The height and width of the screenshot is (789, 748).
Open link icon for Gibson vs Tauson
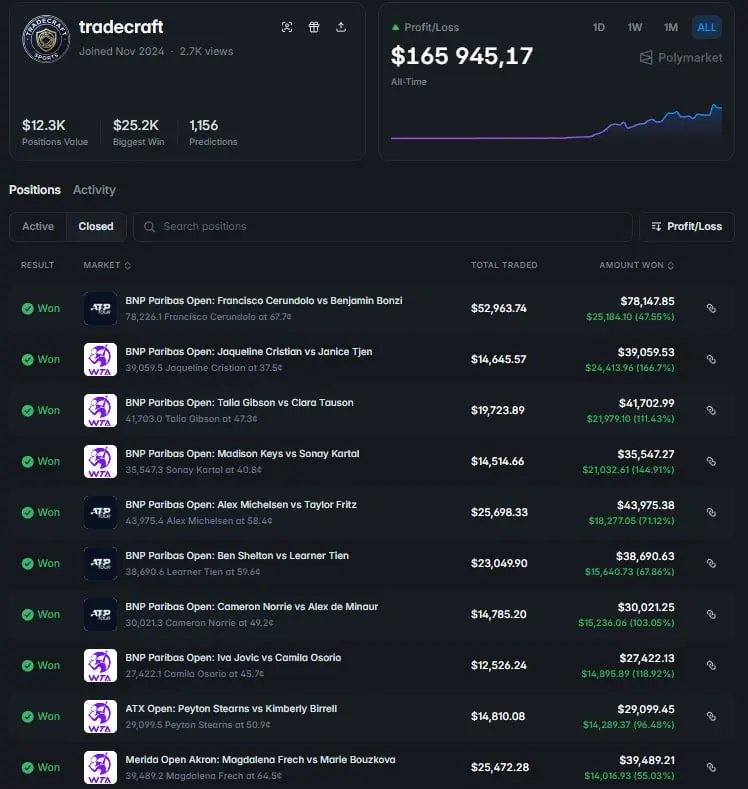[x=711, y=411]
